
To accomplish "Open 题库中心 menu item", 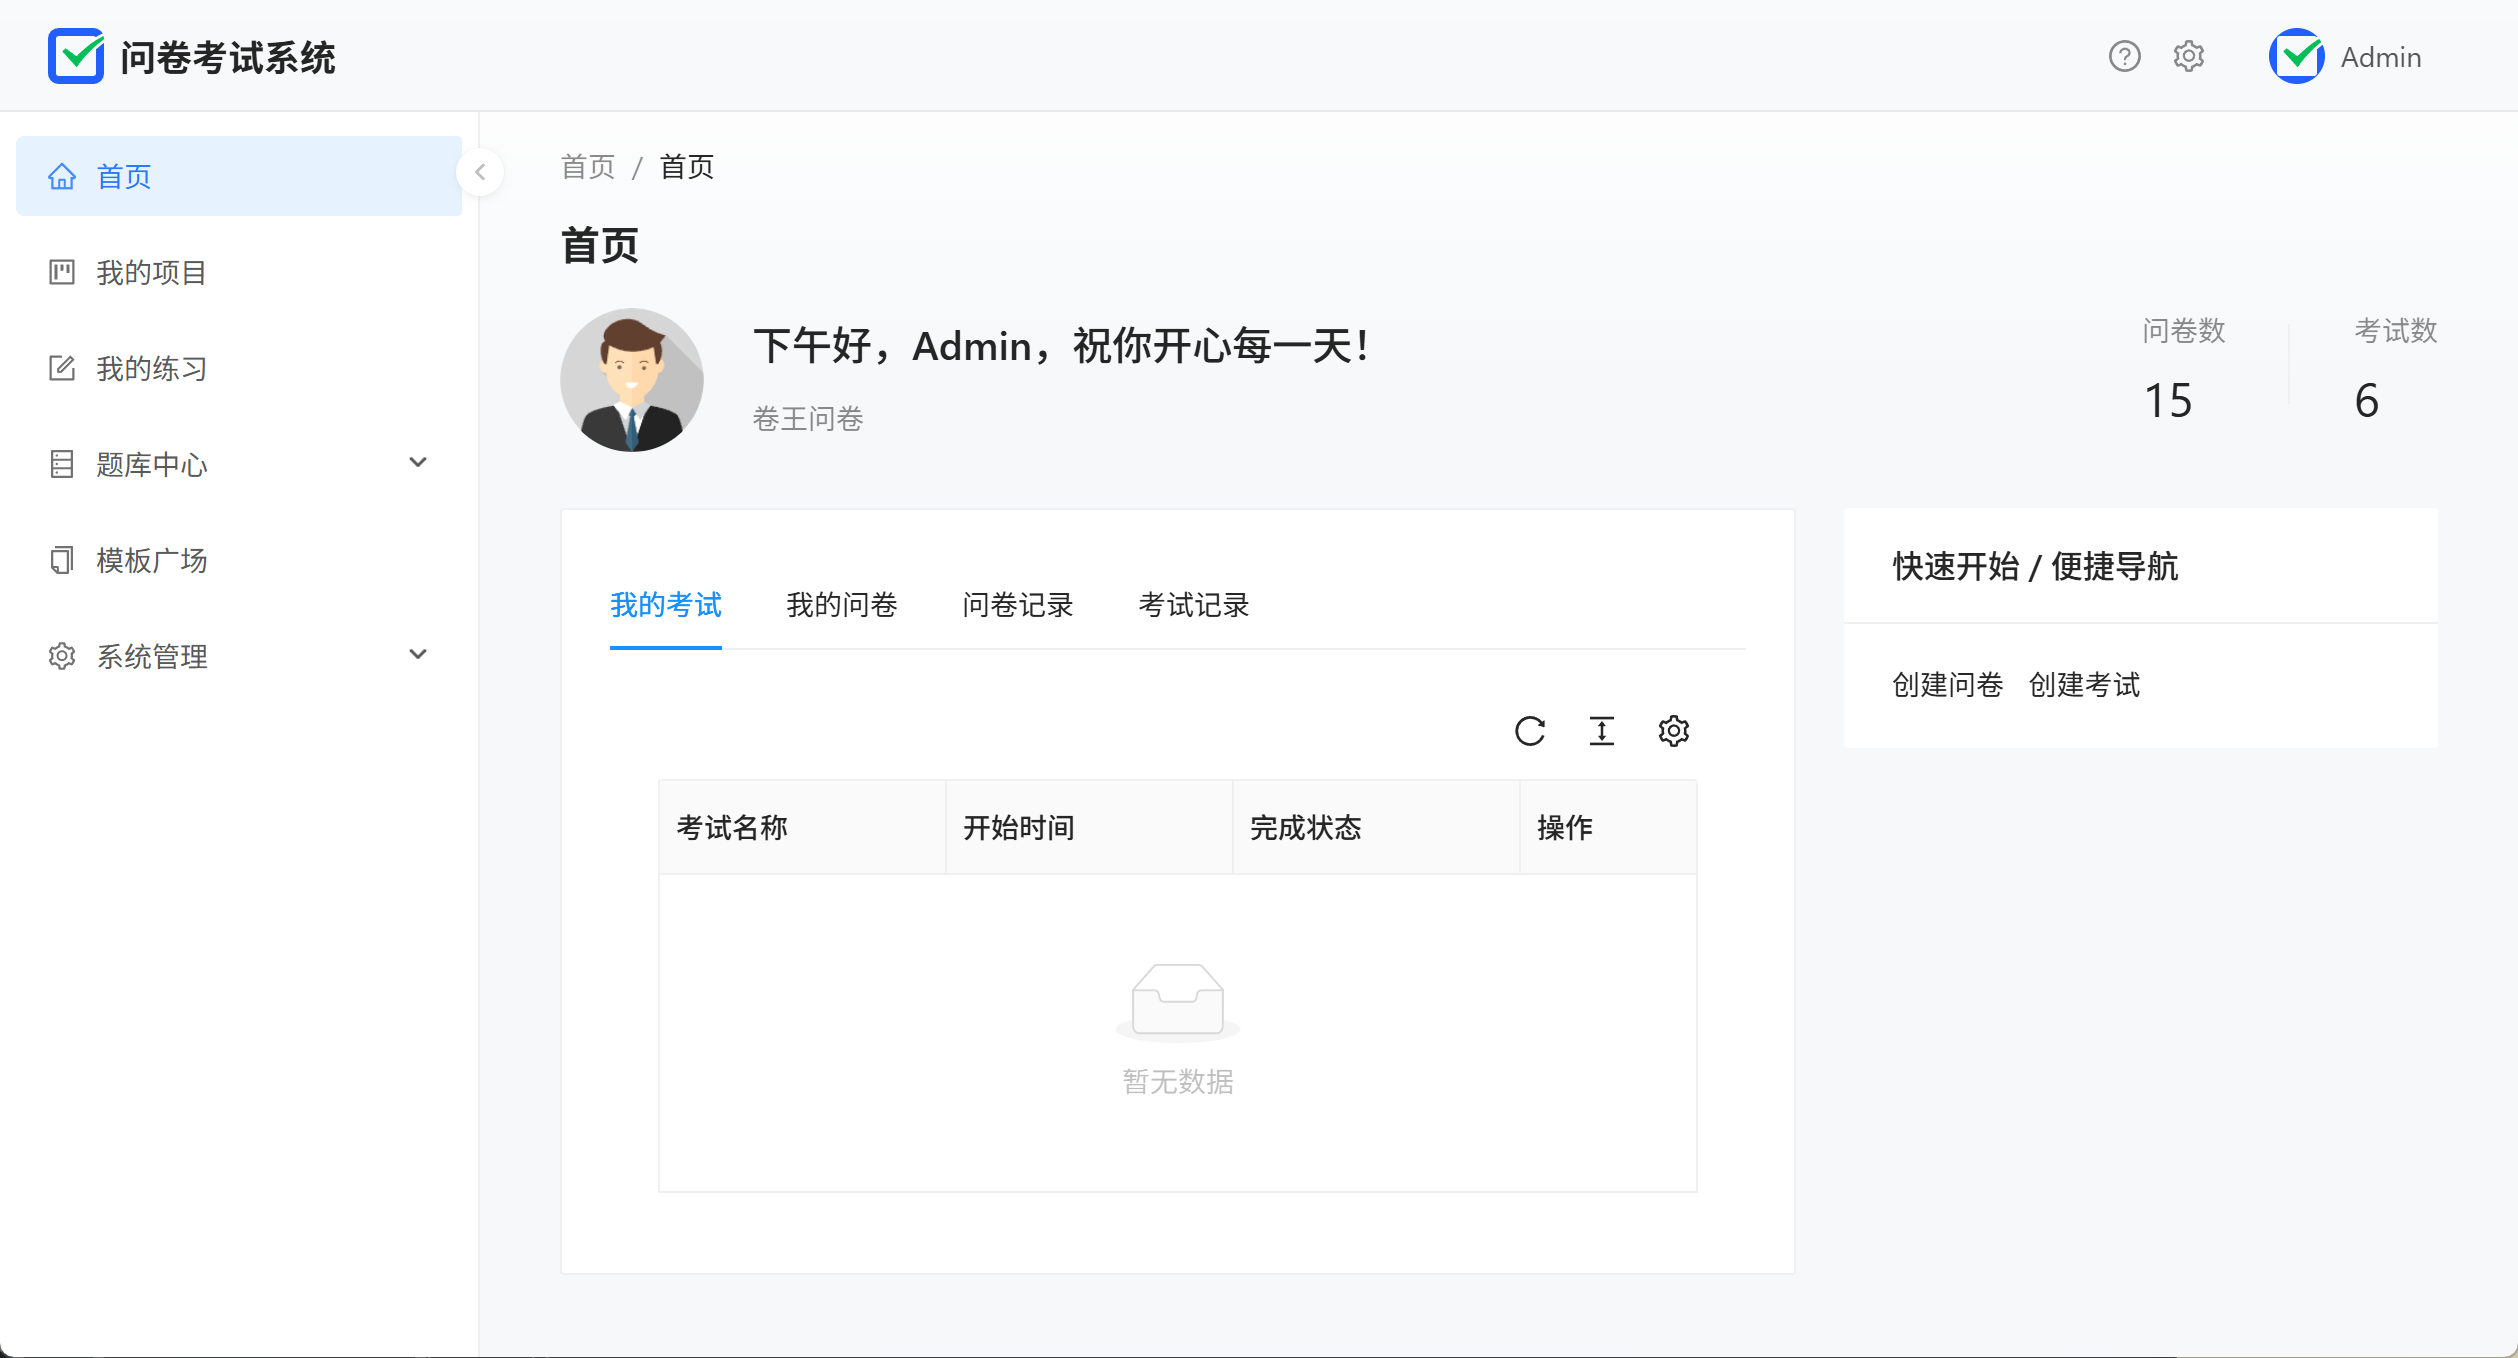I will (239, 464).
